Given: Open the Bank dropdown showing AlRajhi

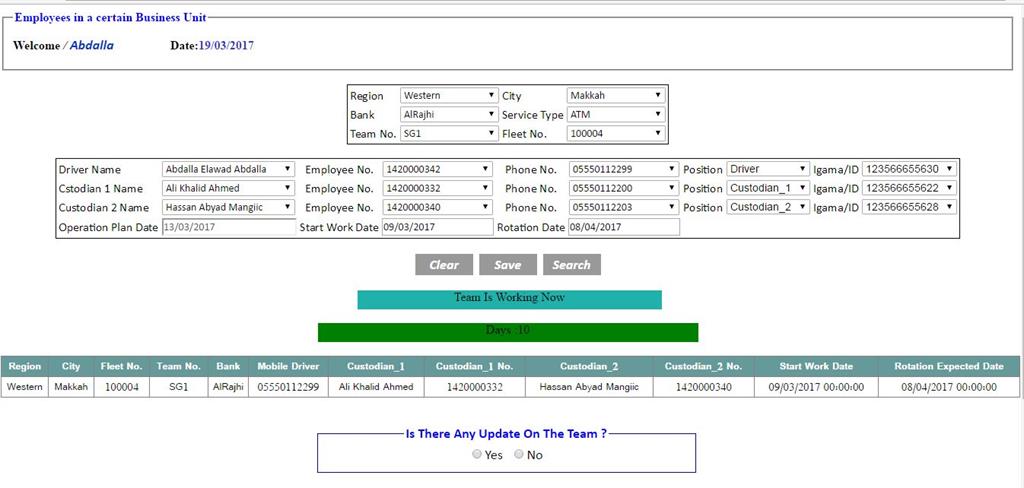Looking at the screenshot, I should pos(449,114).
